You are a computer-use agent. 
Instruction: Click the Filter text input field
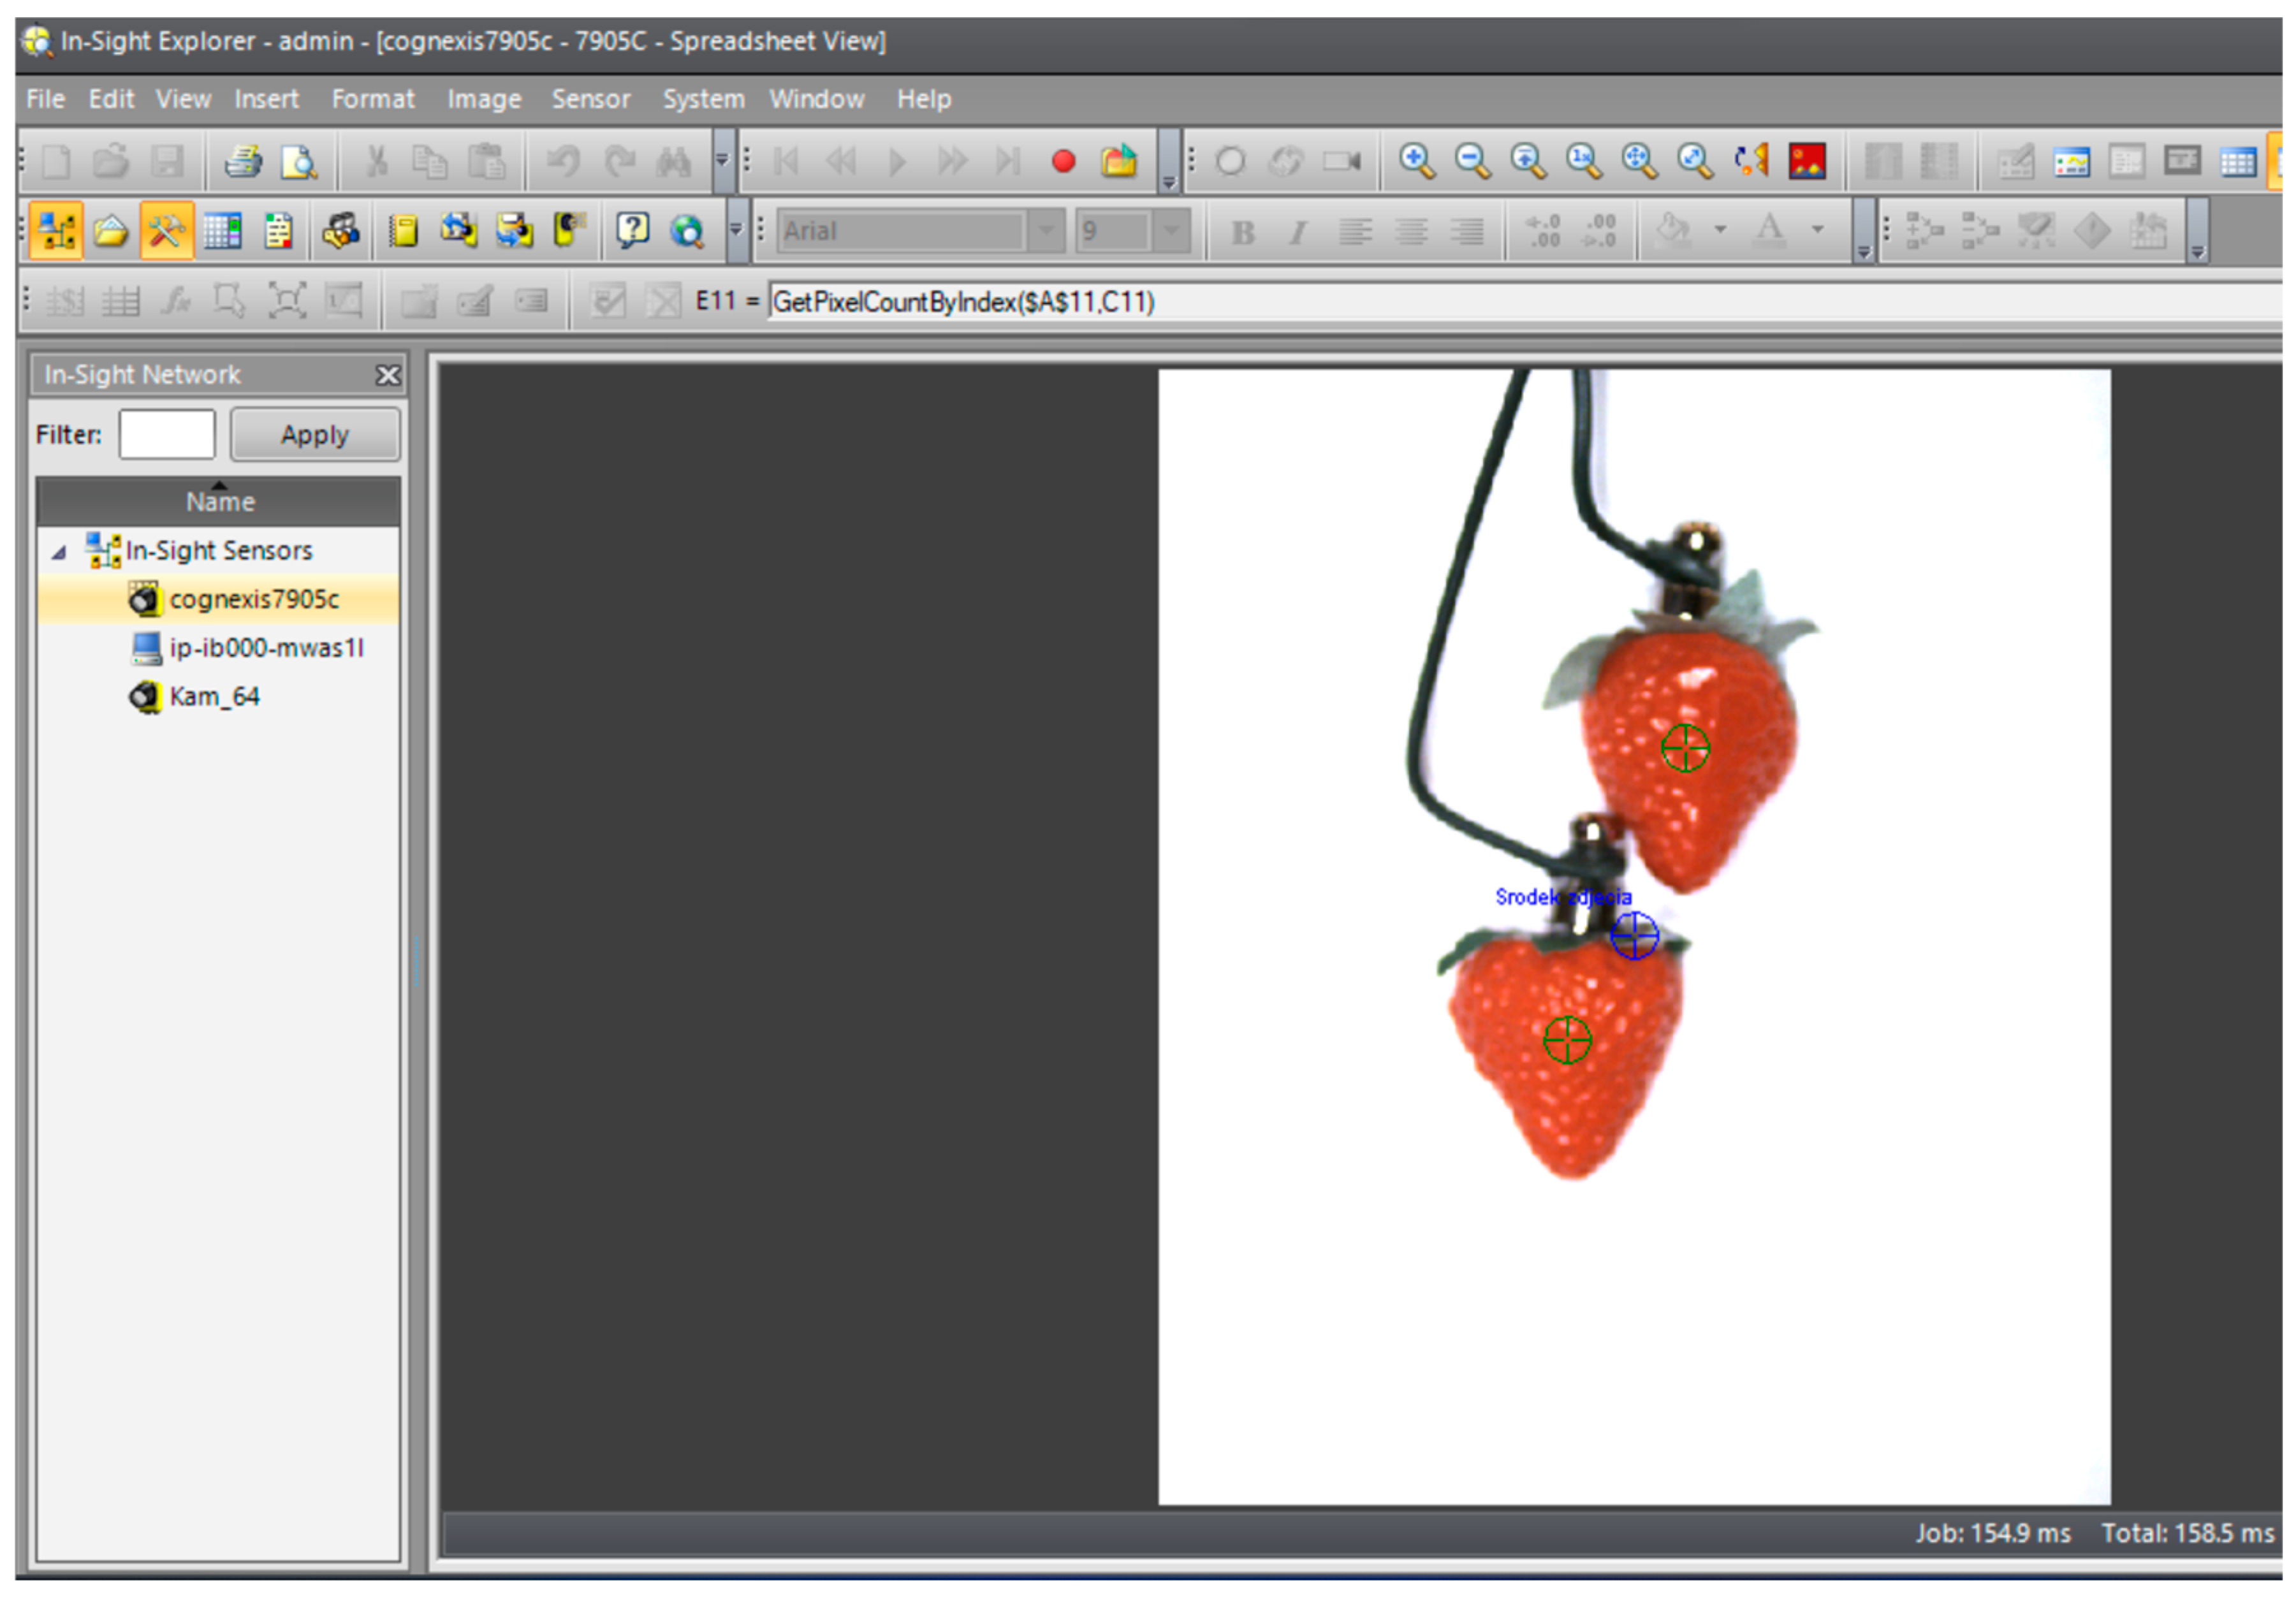[x=167, y=435]
